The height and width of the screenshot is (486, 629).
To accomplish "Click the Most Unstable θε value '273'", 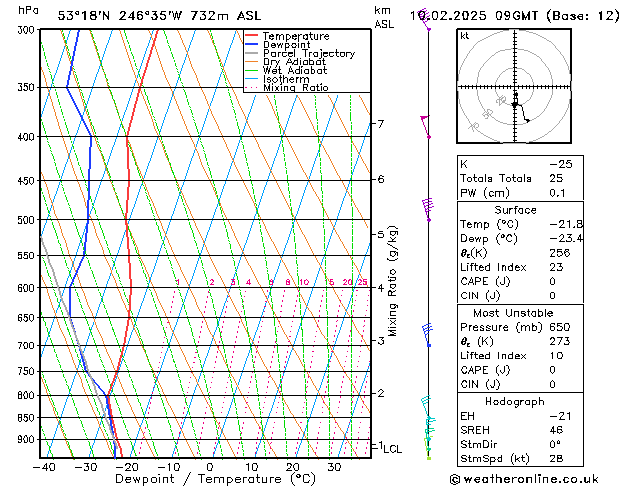I will coord(560,341).
